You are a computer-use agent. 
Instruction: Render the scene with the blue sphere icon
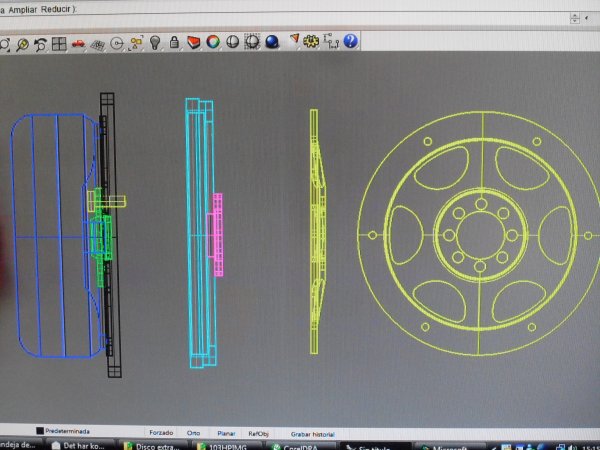[270, 42]
